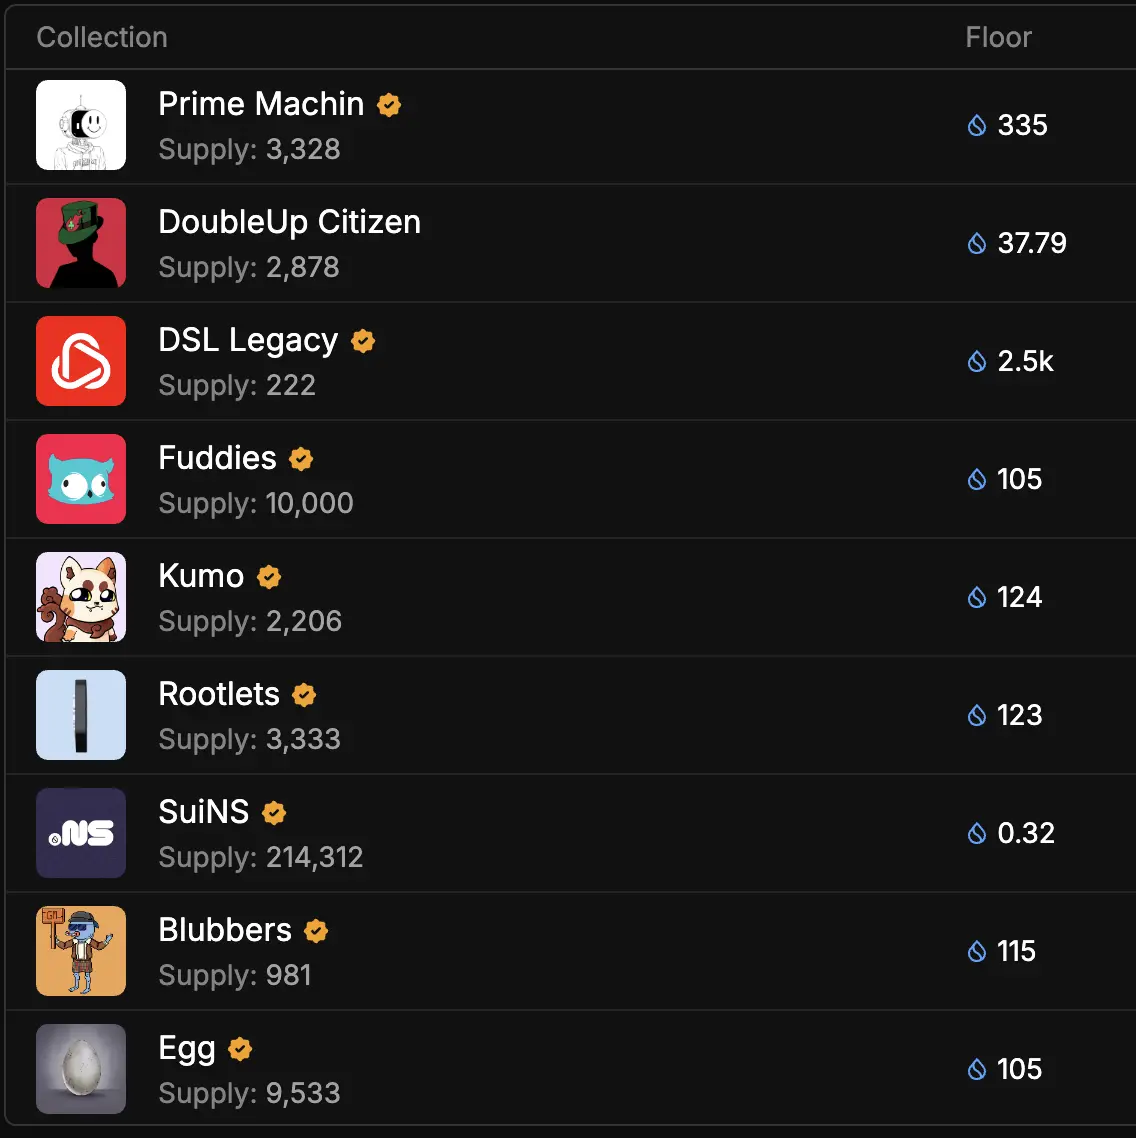Click the Kumo cat avatar
Image resolution: width=1136 pixels, height=1138 pixels.
pos(81,597)
